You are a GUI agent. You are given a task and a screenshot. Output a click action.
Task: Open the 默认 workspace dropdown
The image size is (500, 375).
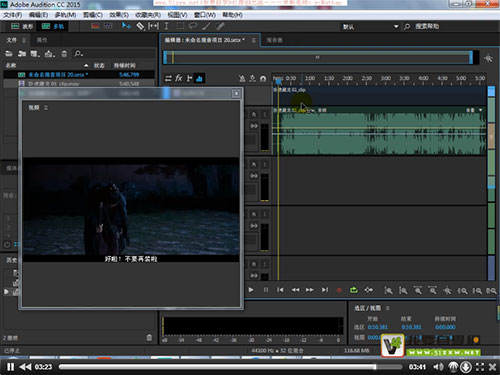(371, 27)
